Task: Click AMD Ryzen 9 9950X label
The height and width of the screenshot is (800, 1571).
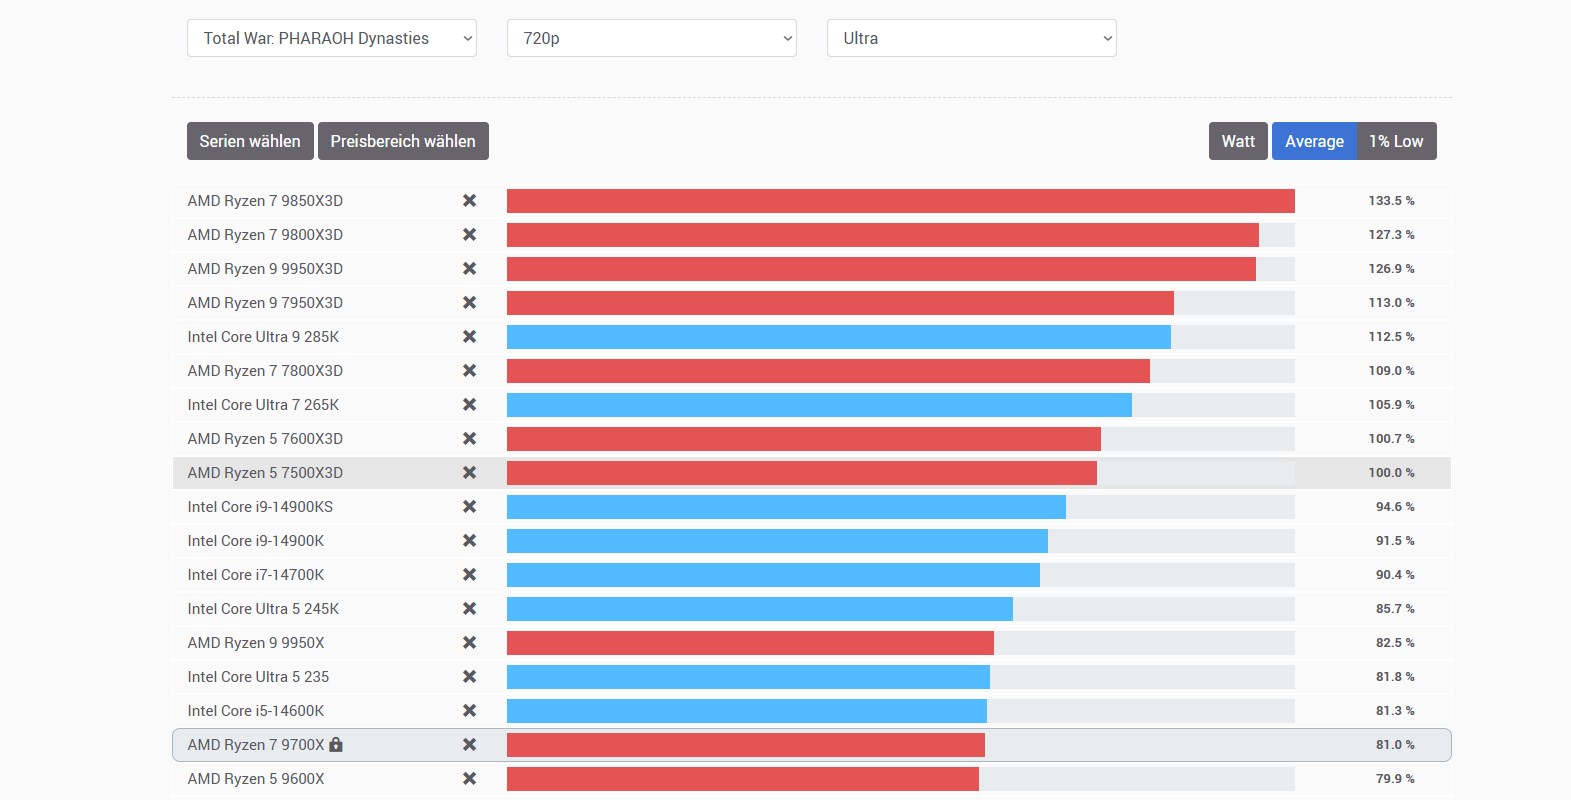Action: [256, 643]
